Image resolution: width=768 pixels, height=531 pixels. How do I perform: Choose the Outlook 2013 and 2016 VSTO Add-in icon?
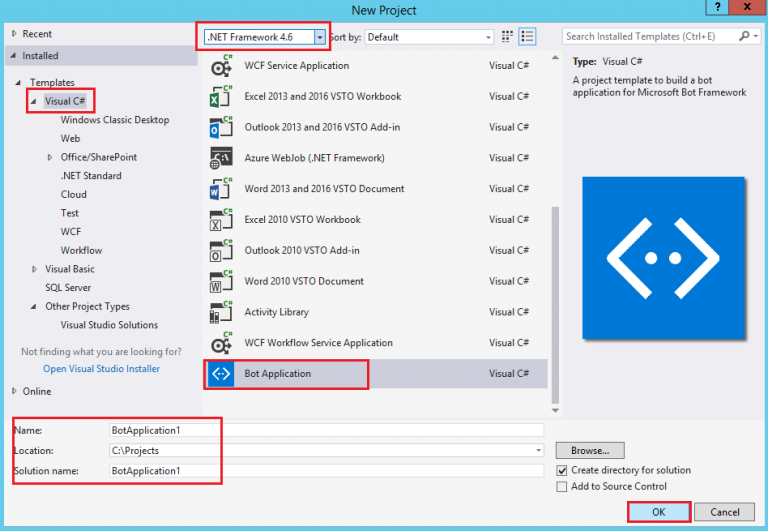pos(220,128)
